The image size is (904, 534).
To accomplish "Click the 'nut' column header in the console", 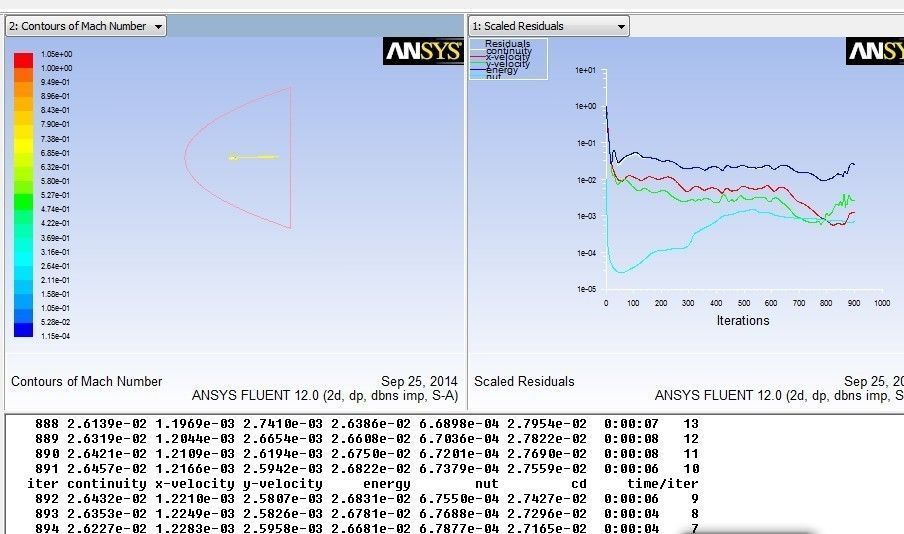I will (x=487, y=484).
